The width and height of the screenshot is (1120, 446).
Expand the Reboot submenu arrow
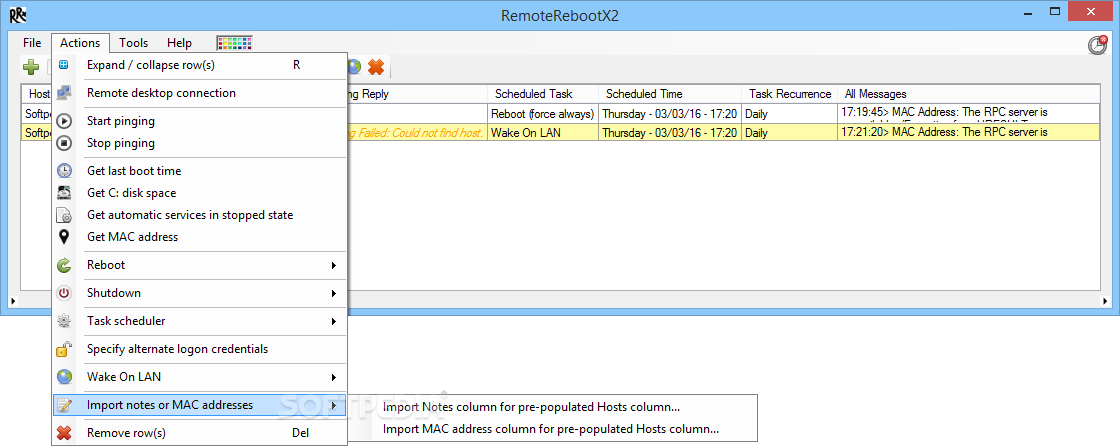point(334,265)
